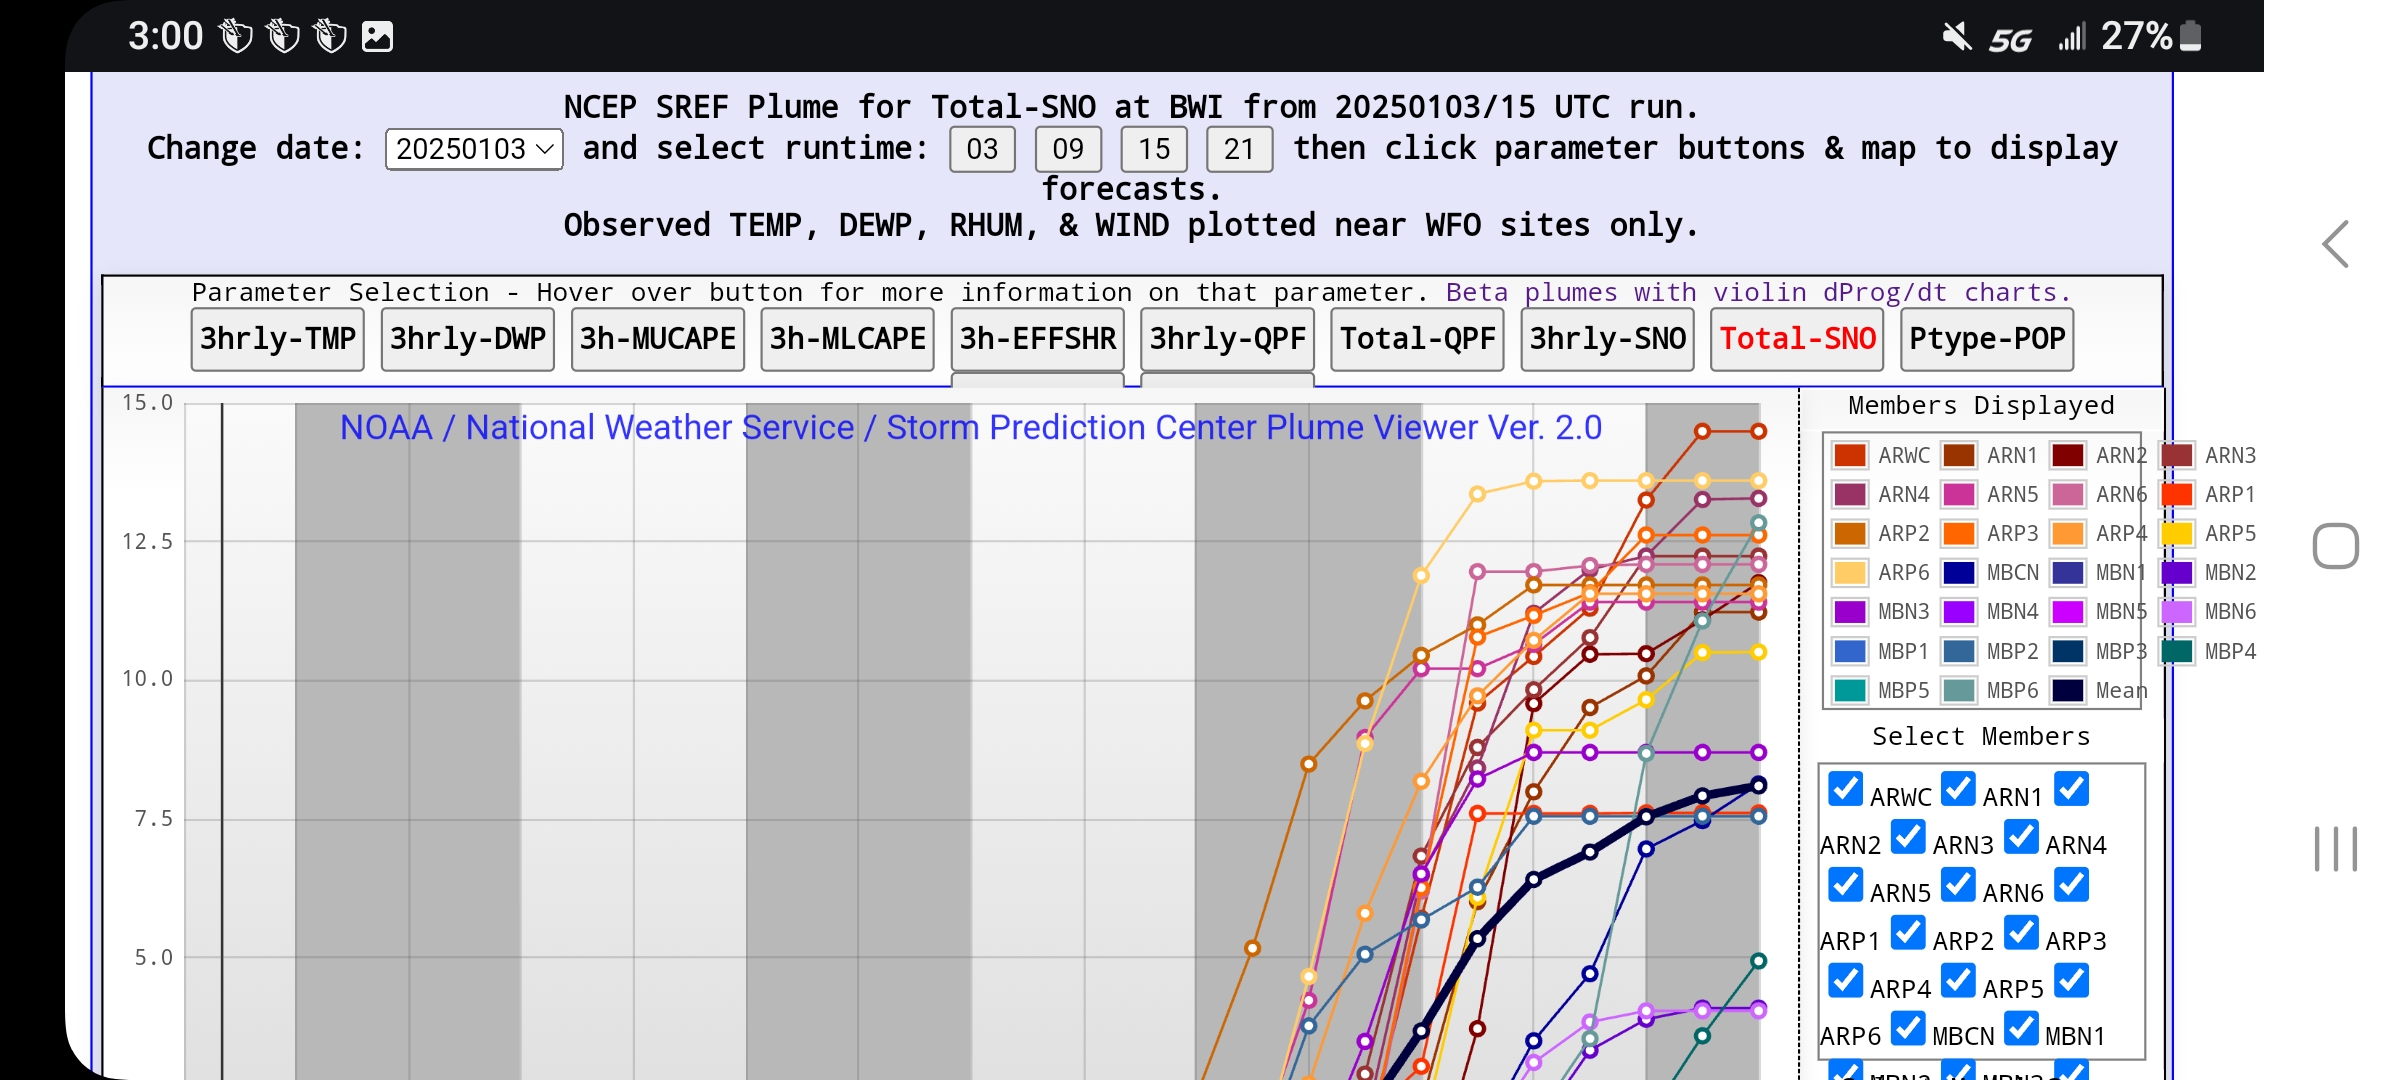This screenshot has height=1080, width=2408.
Task: Tap the Android home navigation button
Action: pos(2336,546)
